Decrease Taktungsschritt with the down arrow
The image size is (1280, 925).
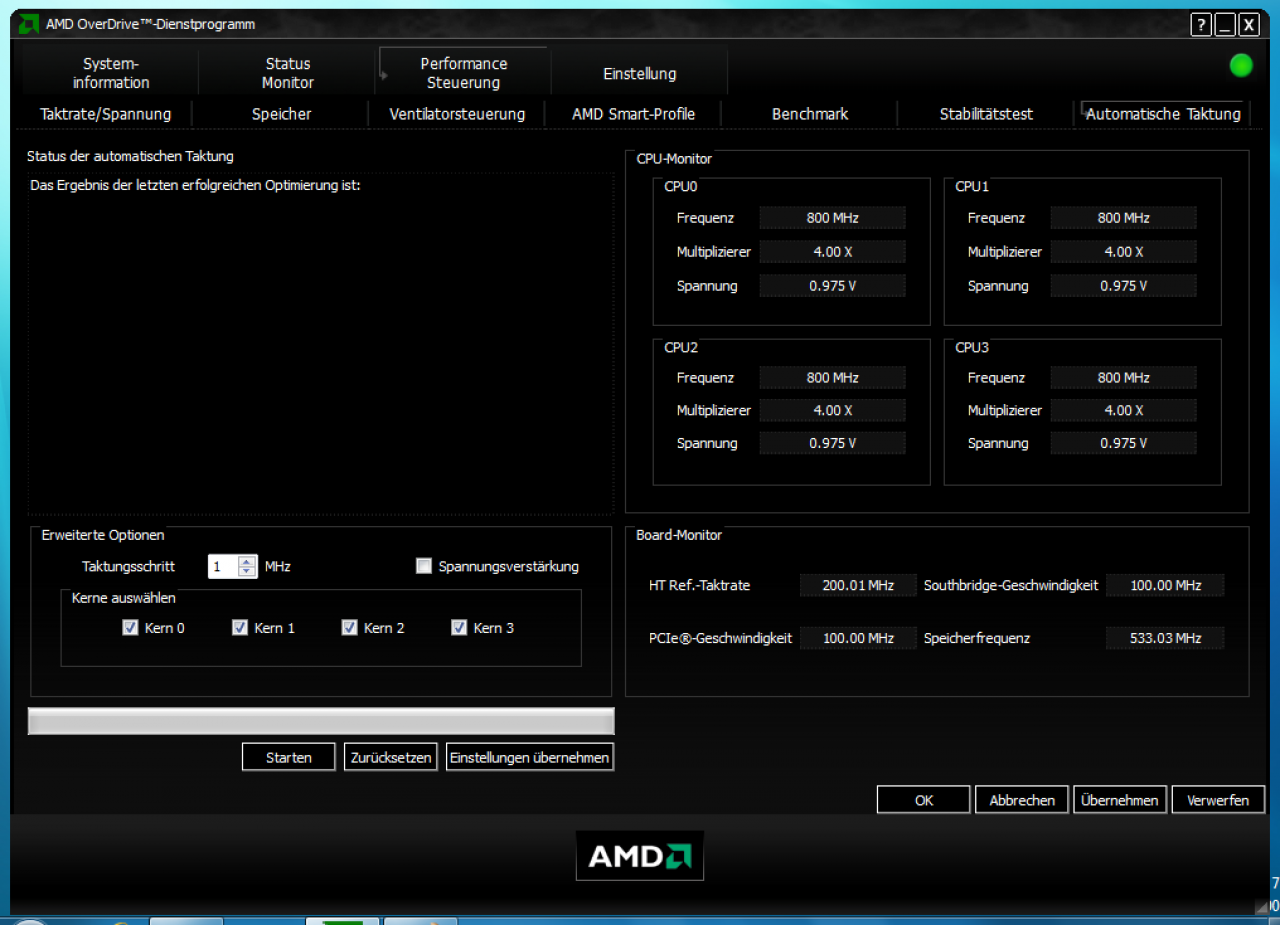pos(247,572)
